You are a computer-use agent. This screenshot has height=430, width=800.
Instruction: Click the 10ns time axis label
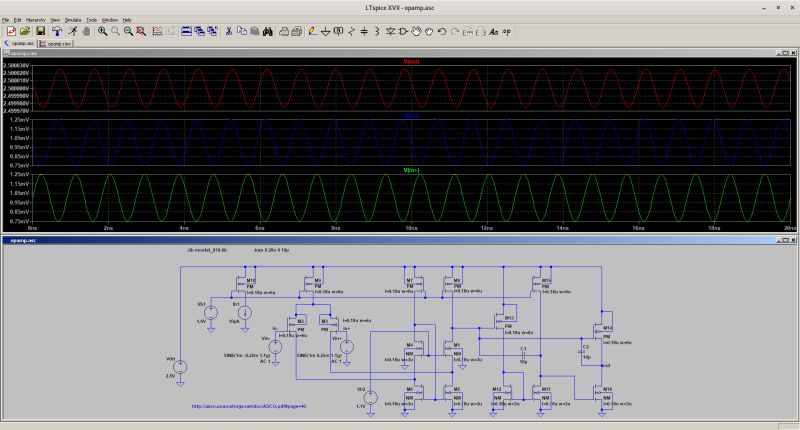(x=411, y=228)
